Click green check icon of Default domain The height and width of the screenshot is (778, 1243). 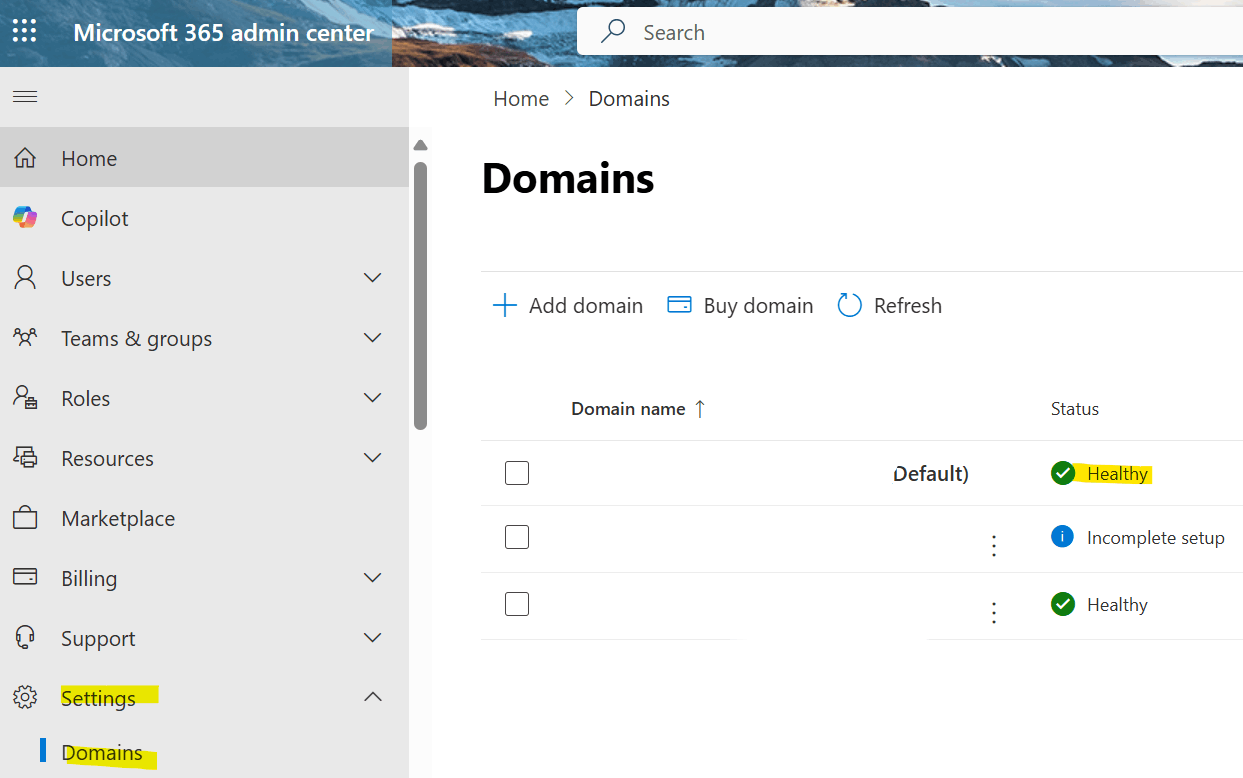click(1063, 473)
